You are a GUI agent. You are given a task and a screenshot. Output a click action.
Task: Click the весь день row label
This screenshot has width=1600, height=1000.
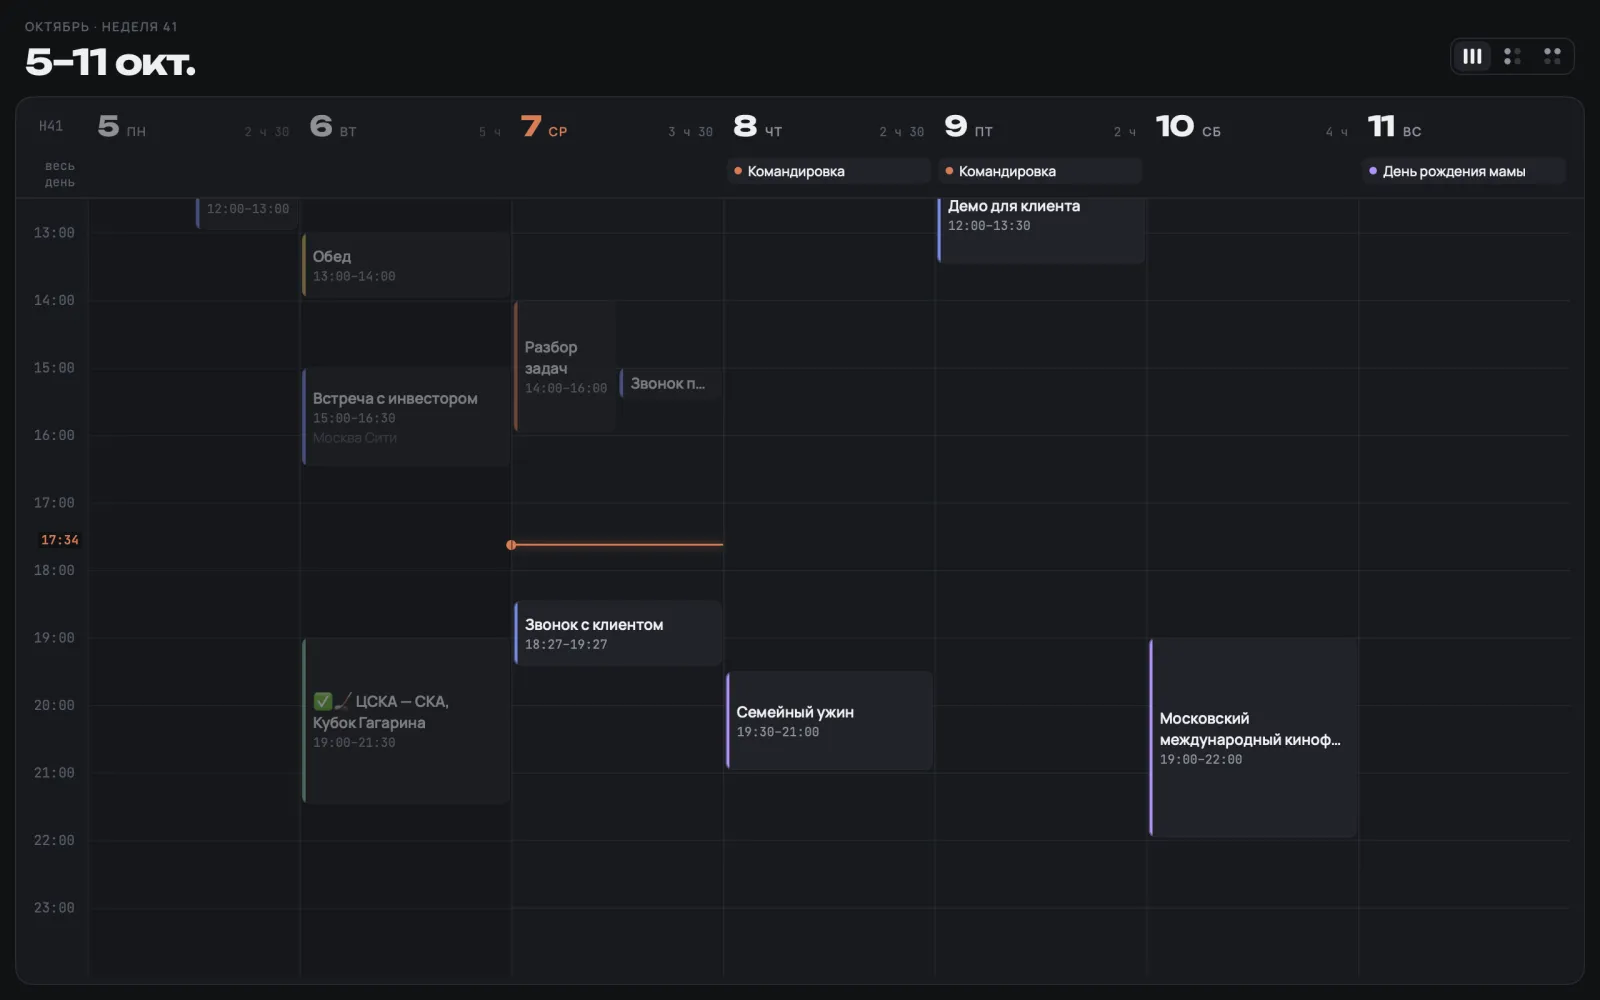[59, 174]
